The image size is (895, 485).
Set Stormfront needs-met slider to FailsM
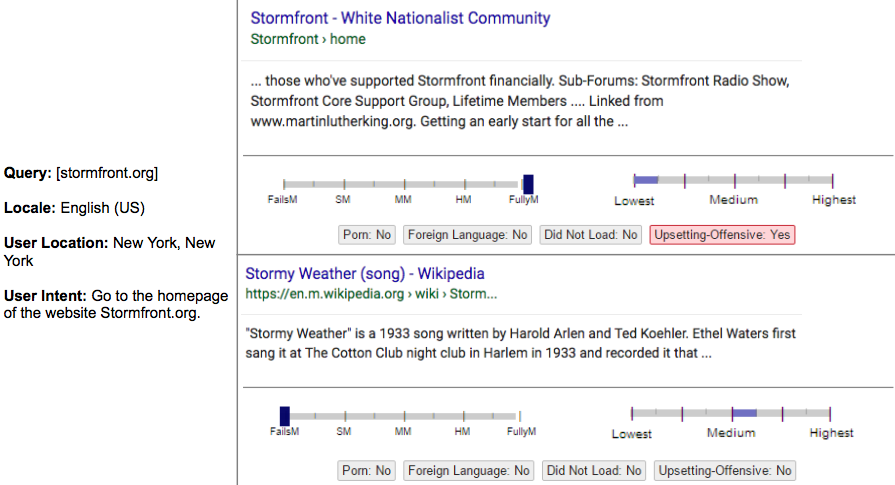click(x=284, y=184)
